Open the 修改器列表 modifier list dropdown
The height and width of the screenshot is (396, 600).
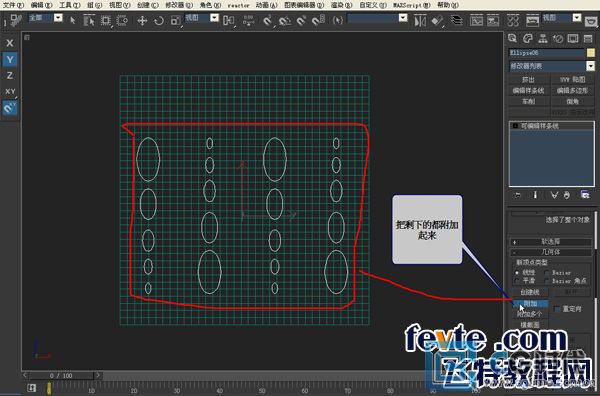[x=552, y=66]
